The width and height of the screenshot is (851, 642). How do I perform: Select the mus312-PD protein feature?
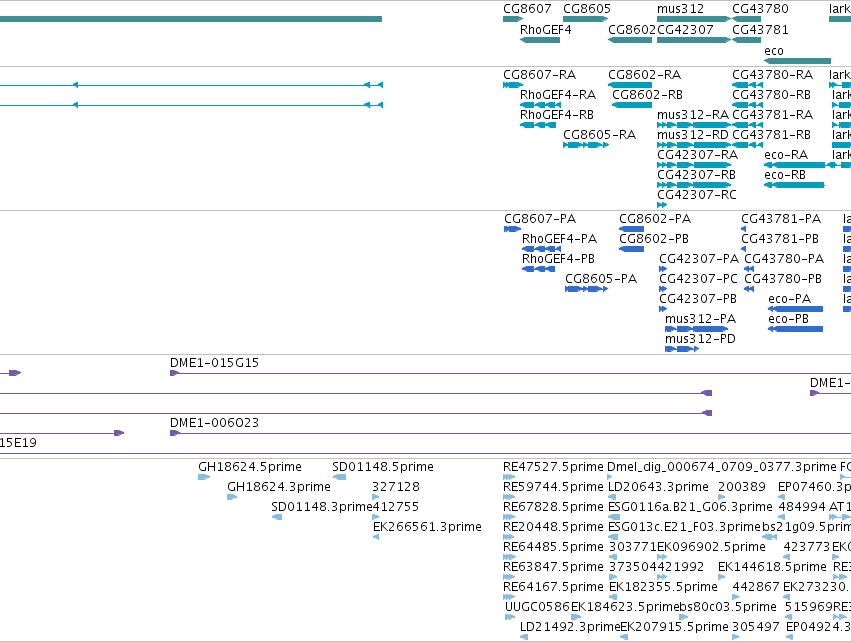[682, 349]
